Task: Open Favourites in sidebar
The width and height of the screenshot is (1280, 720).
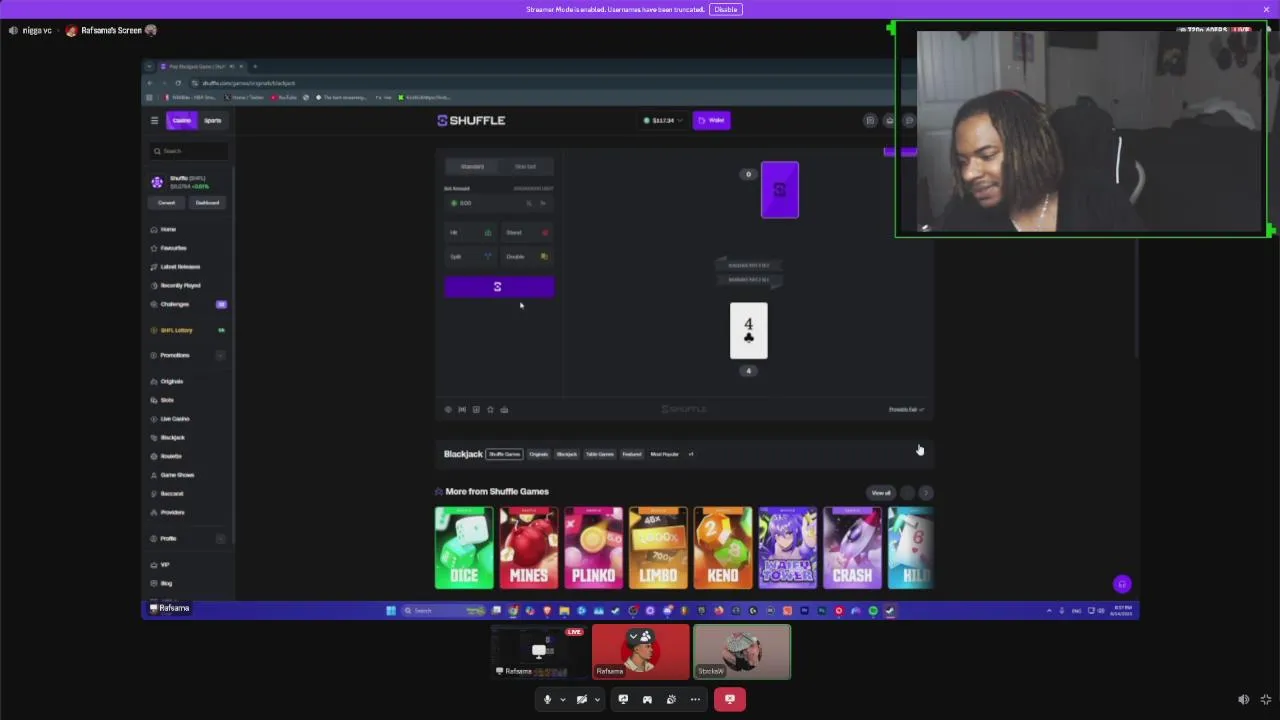Action: tap(173, 248)
